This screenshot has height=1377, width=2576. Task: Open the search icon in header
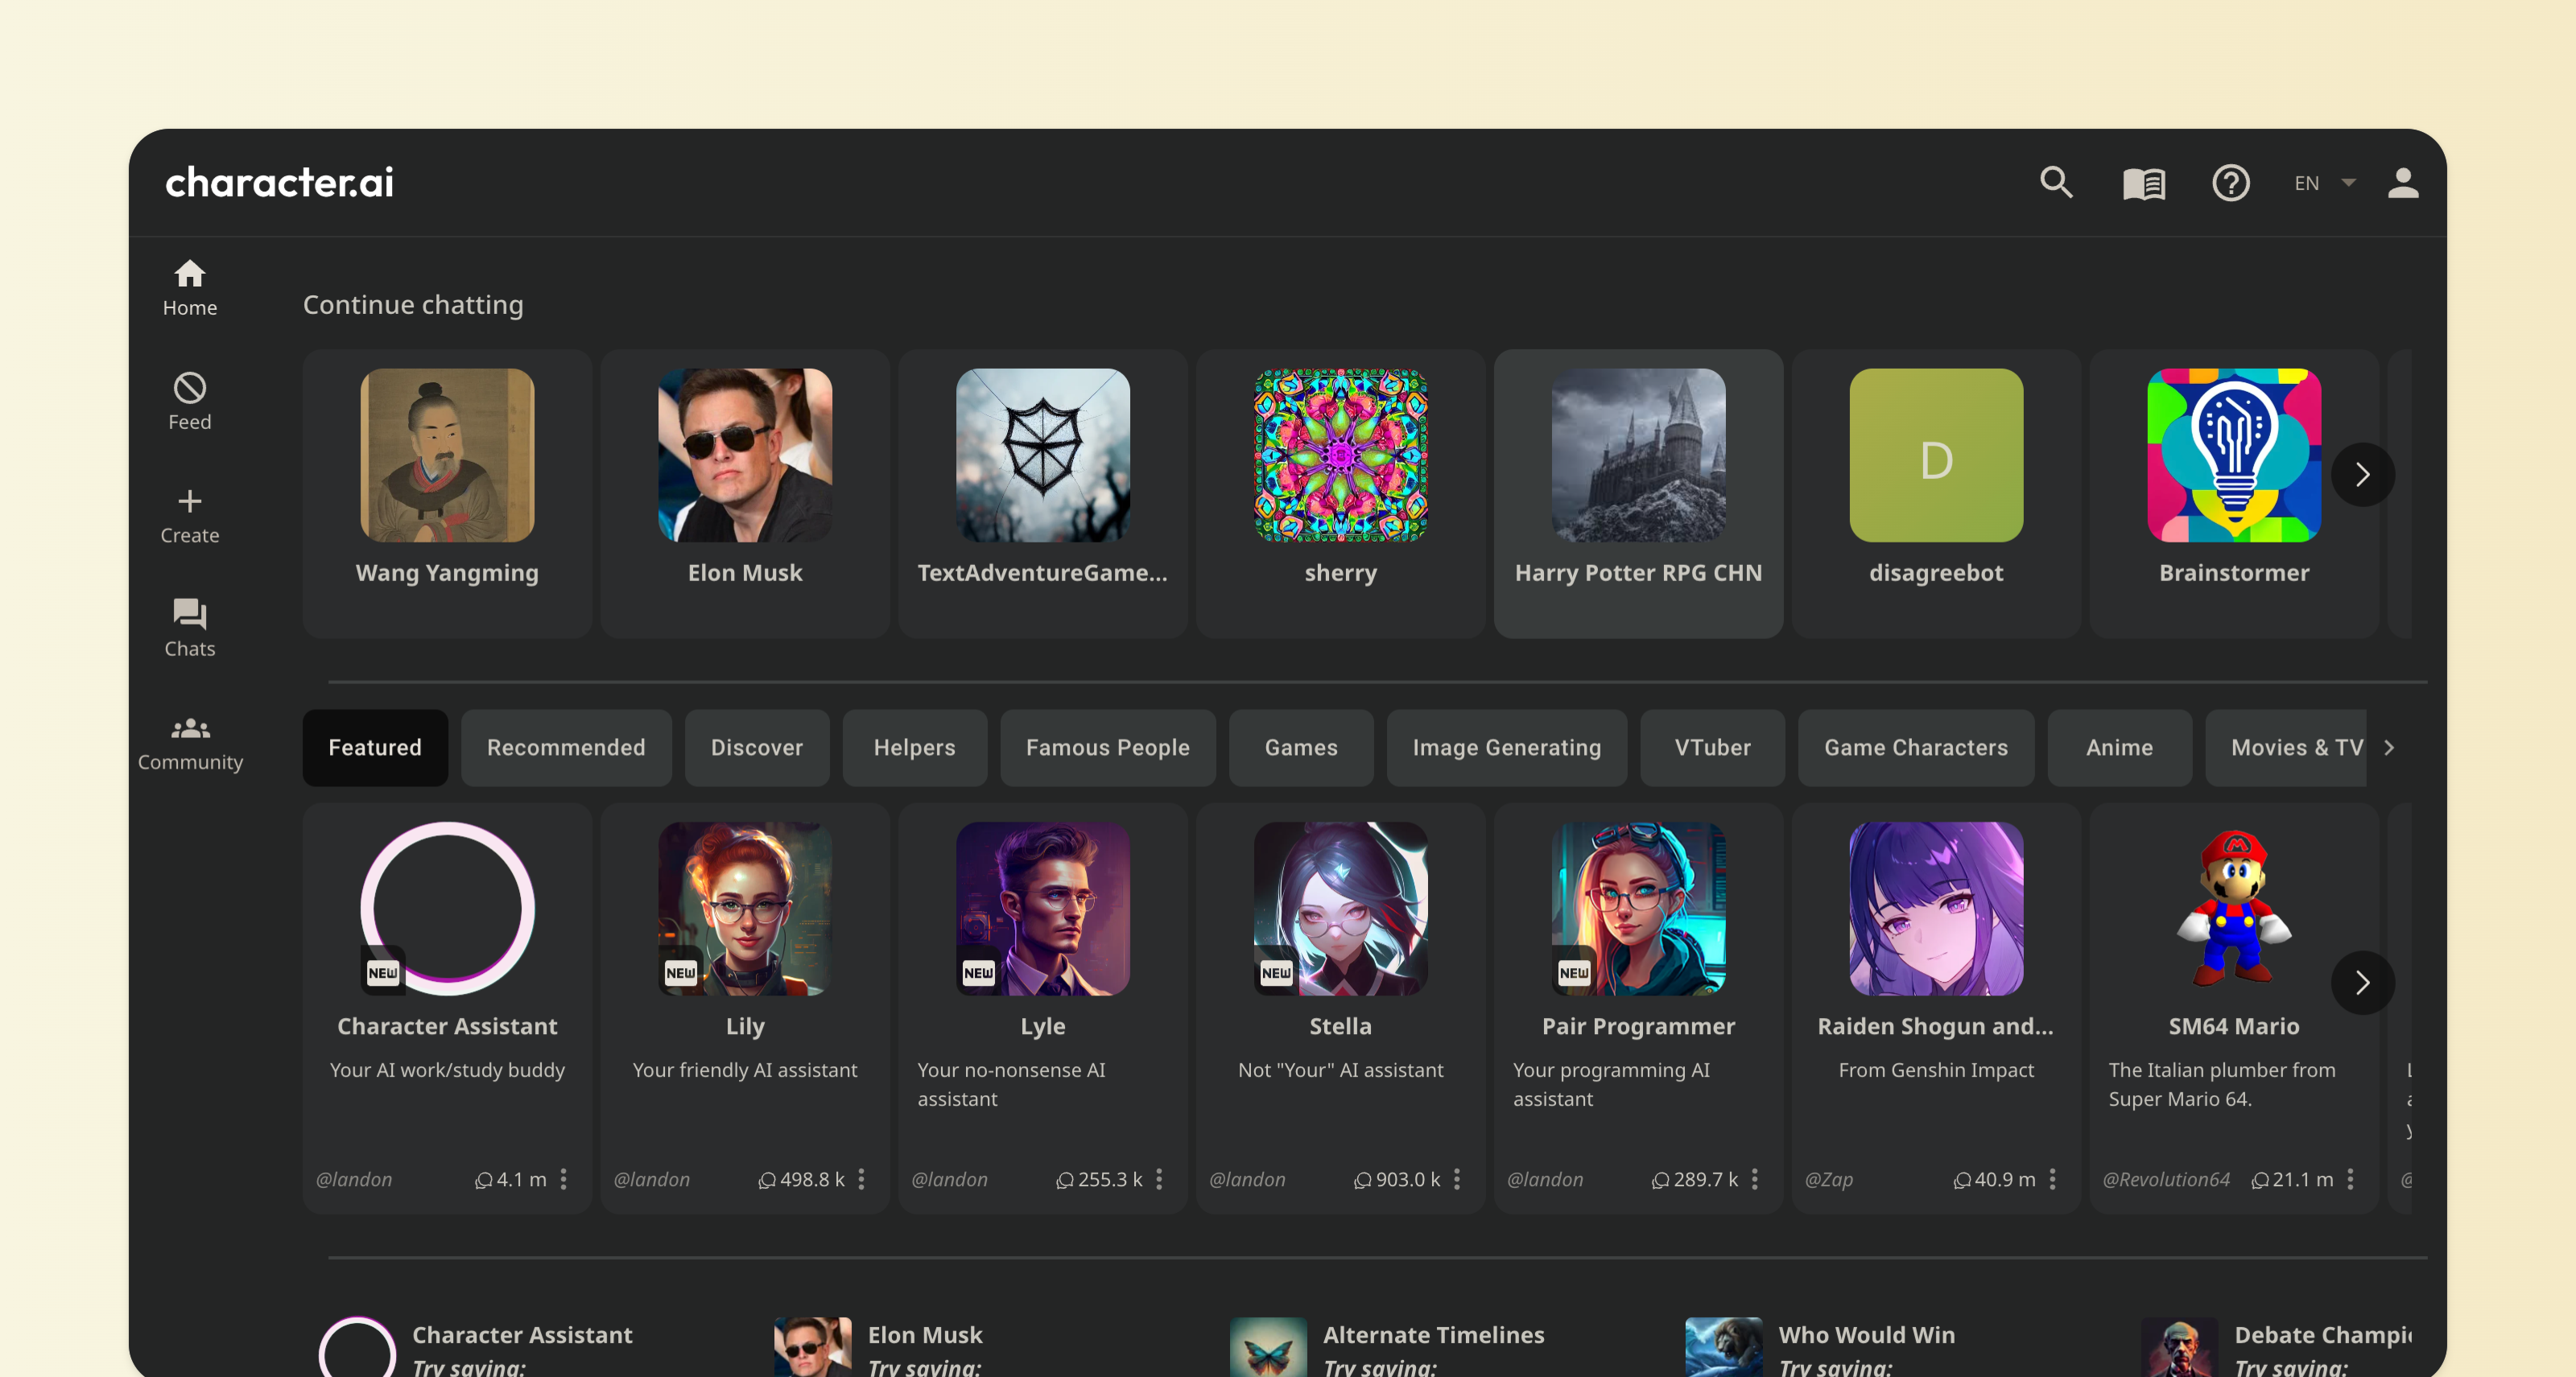coord(2056,183)
